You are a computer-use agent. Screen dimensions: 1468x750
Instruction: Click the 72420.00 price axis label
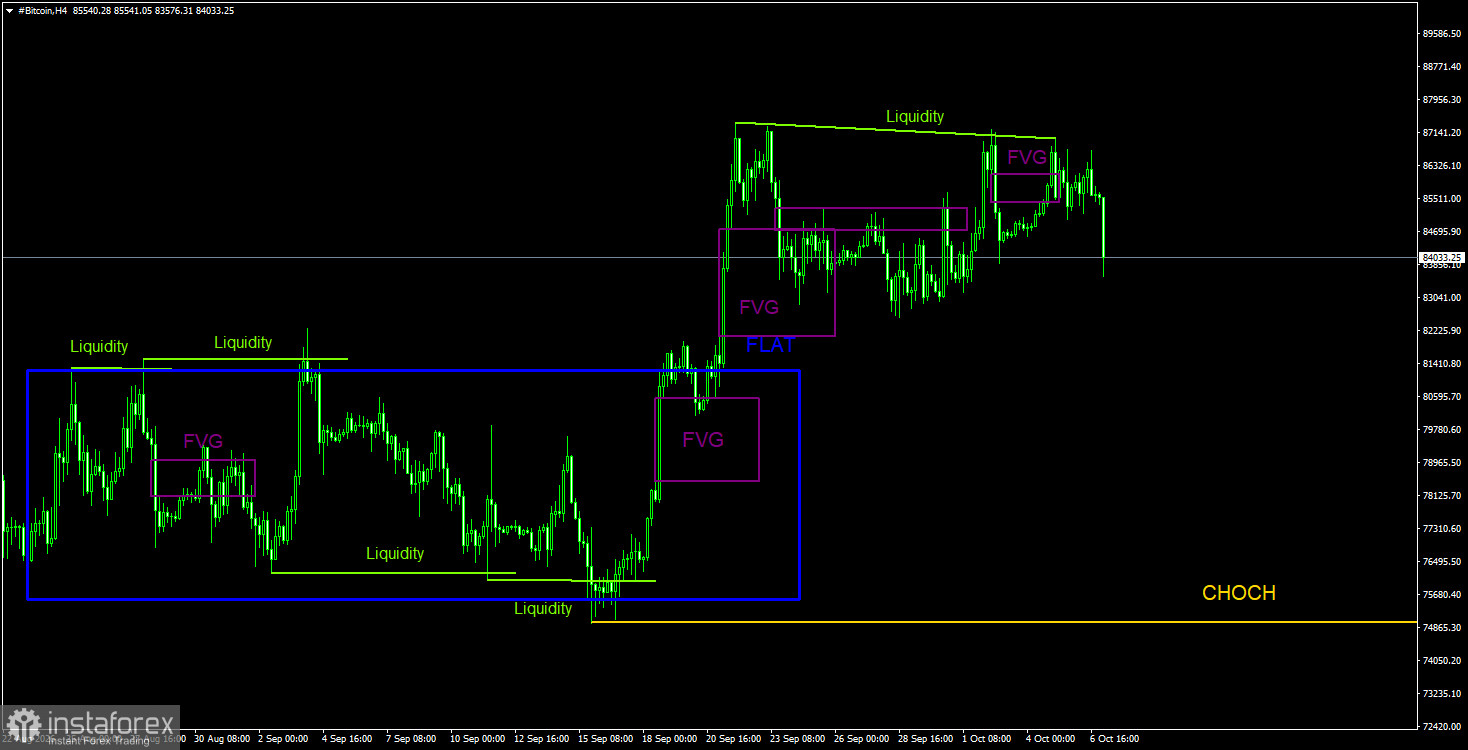(x=1442, y=726)
